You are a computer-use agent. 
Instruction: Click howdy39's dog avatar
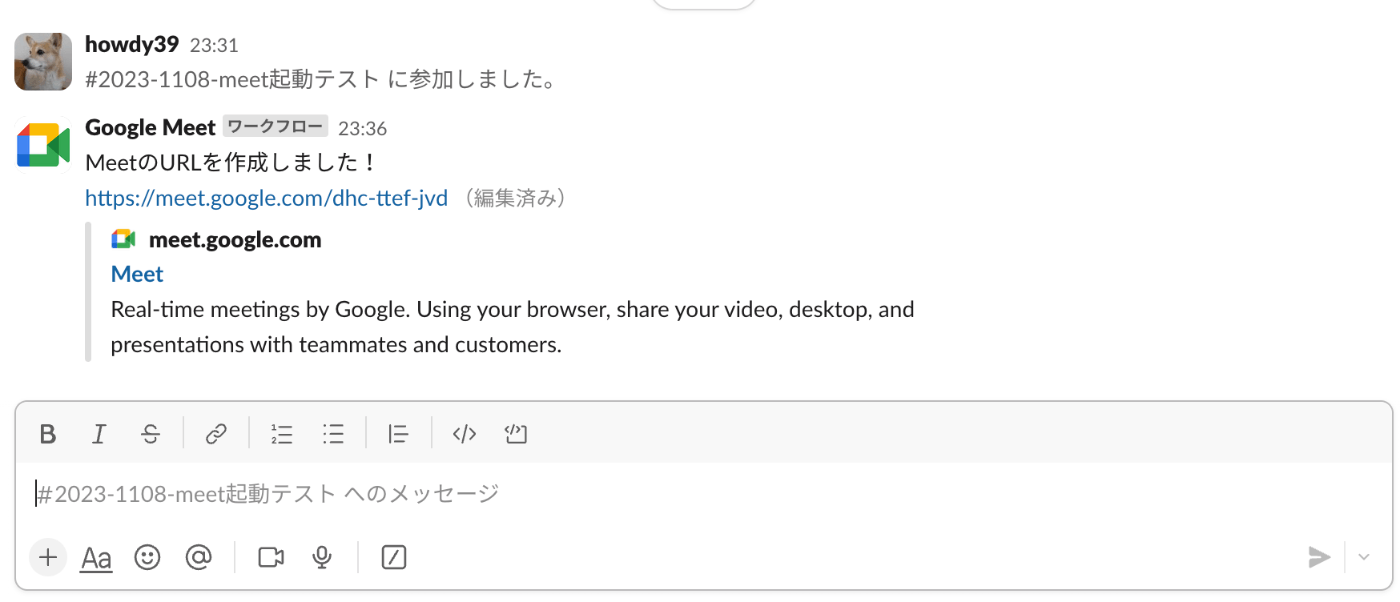[43, 61]
